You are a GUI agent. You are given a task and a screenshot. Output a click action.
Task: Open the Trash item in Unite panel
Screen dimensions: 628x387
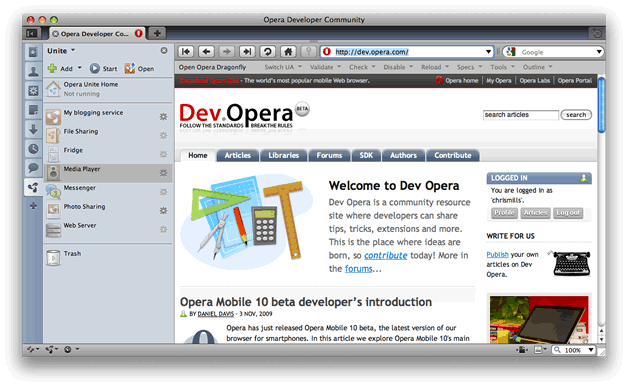point(108,257)
